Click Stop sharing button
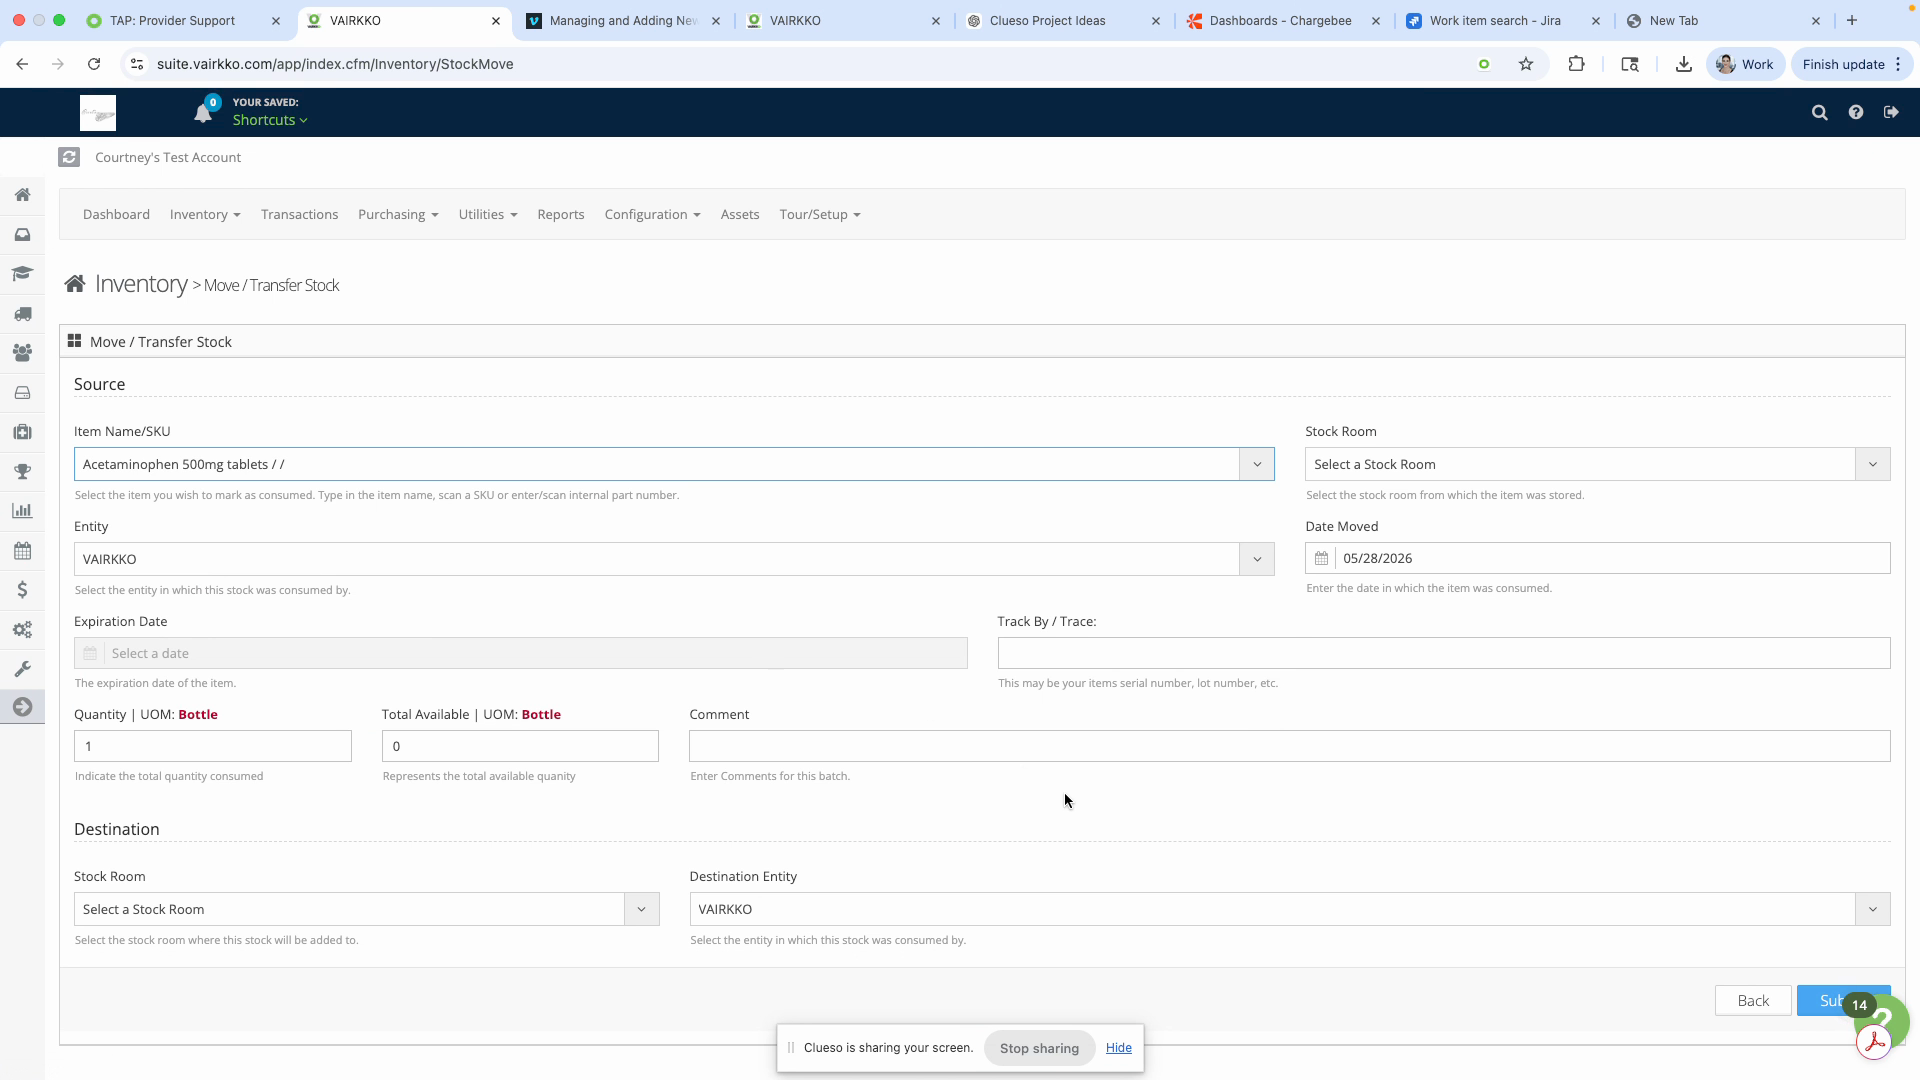This screenshot has width=1920, height=1080. tap(1039, 1048)
